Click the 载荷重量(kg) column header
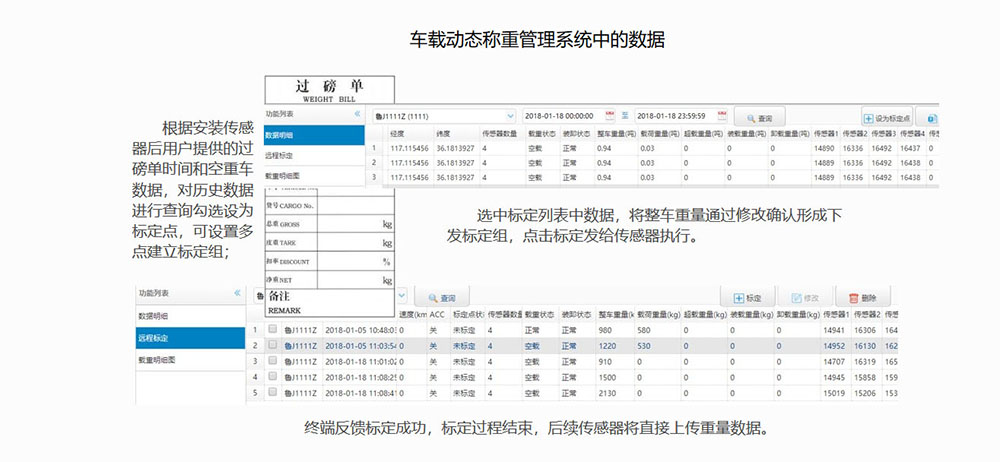 (x=657, y=314)
